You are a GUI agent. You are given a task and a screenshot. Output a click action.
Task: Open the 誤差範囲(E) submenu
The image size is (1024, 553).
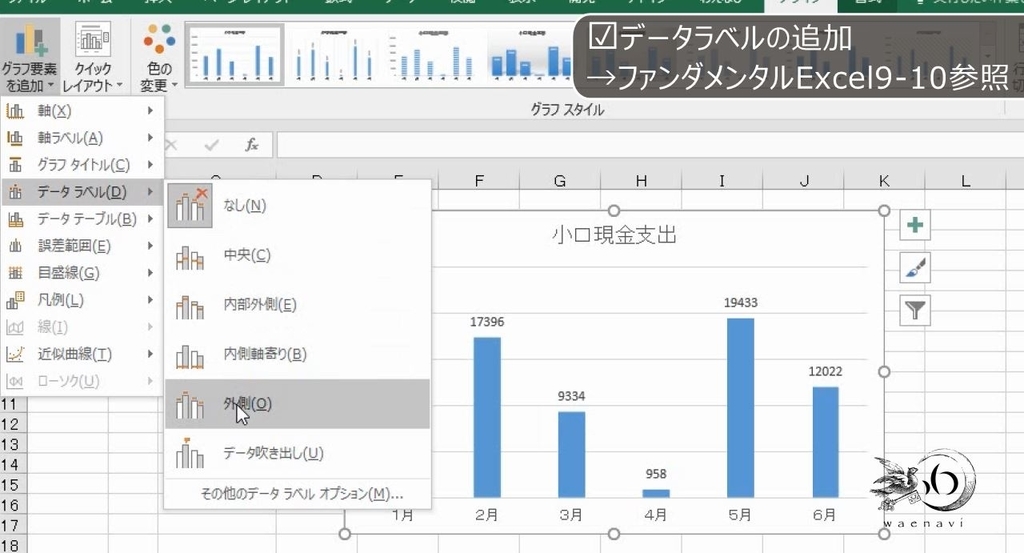pos(82,245)
